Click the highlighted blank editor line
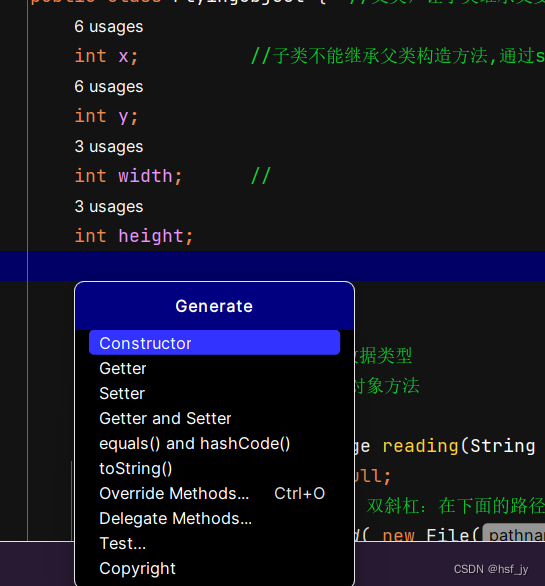 [272, 266]
